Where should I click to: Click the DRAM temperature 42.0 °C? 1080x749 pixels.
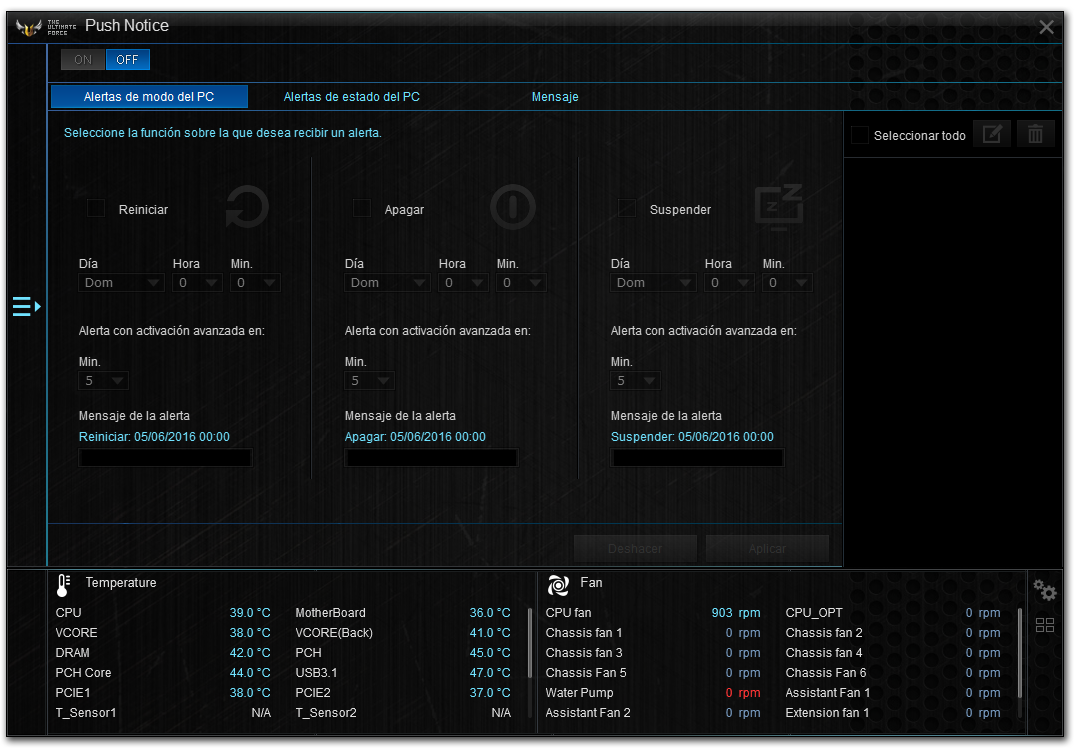(250, 653)
